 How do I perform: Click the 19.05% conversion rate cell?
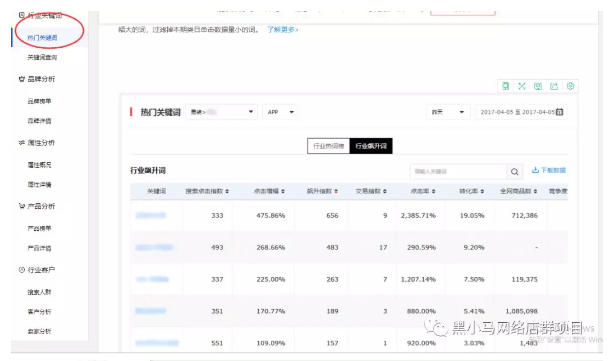[x=472, y=215]
